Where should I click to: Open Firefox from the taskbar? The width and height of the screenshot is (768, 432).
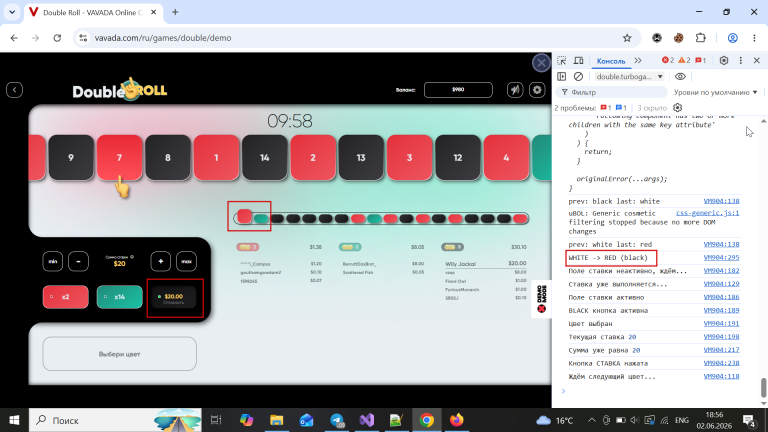[456, 420]
